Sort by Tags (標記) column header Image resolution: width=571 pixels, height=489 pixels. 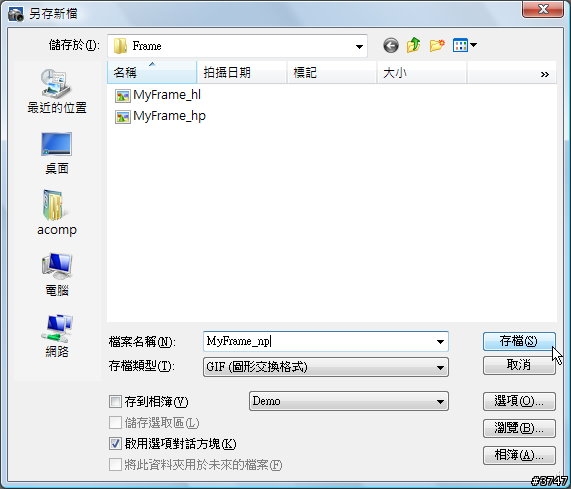pos(331,72)
